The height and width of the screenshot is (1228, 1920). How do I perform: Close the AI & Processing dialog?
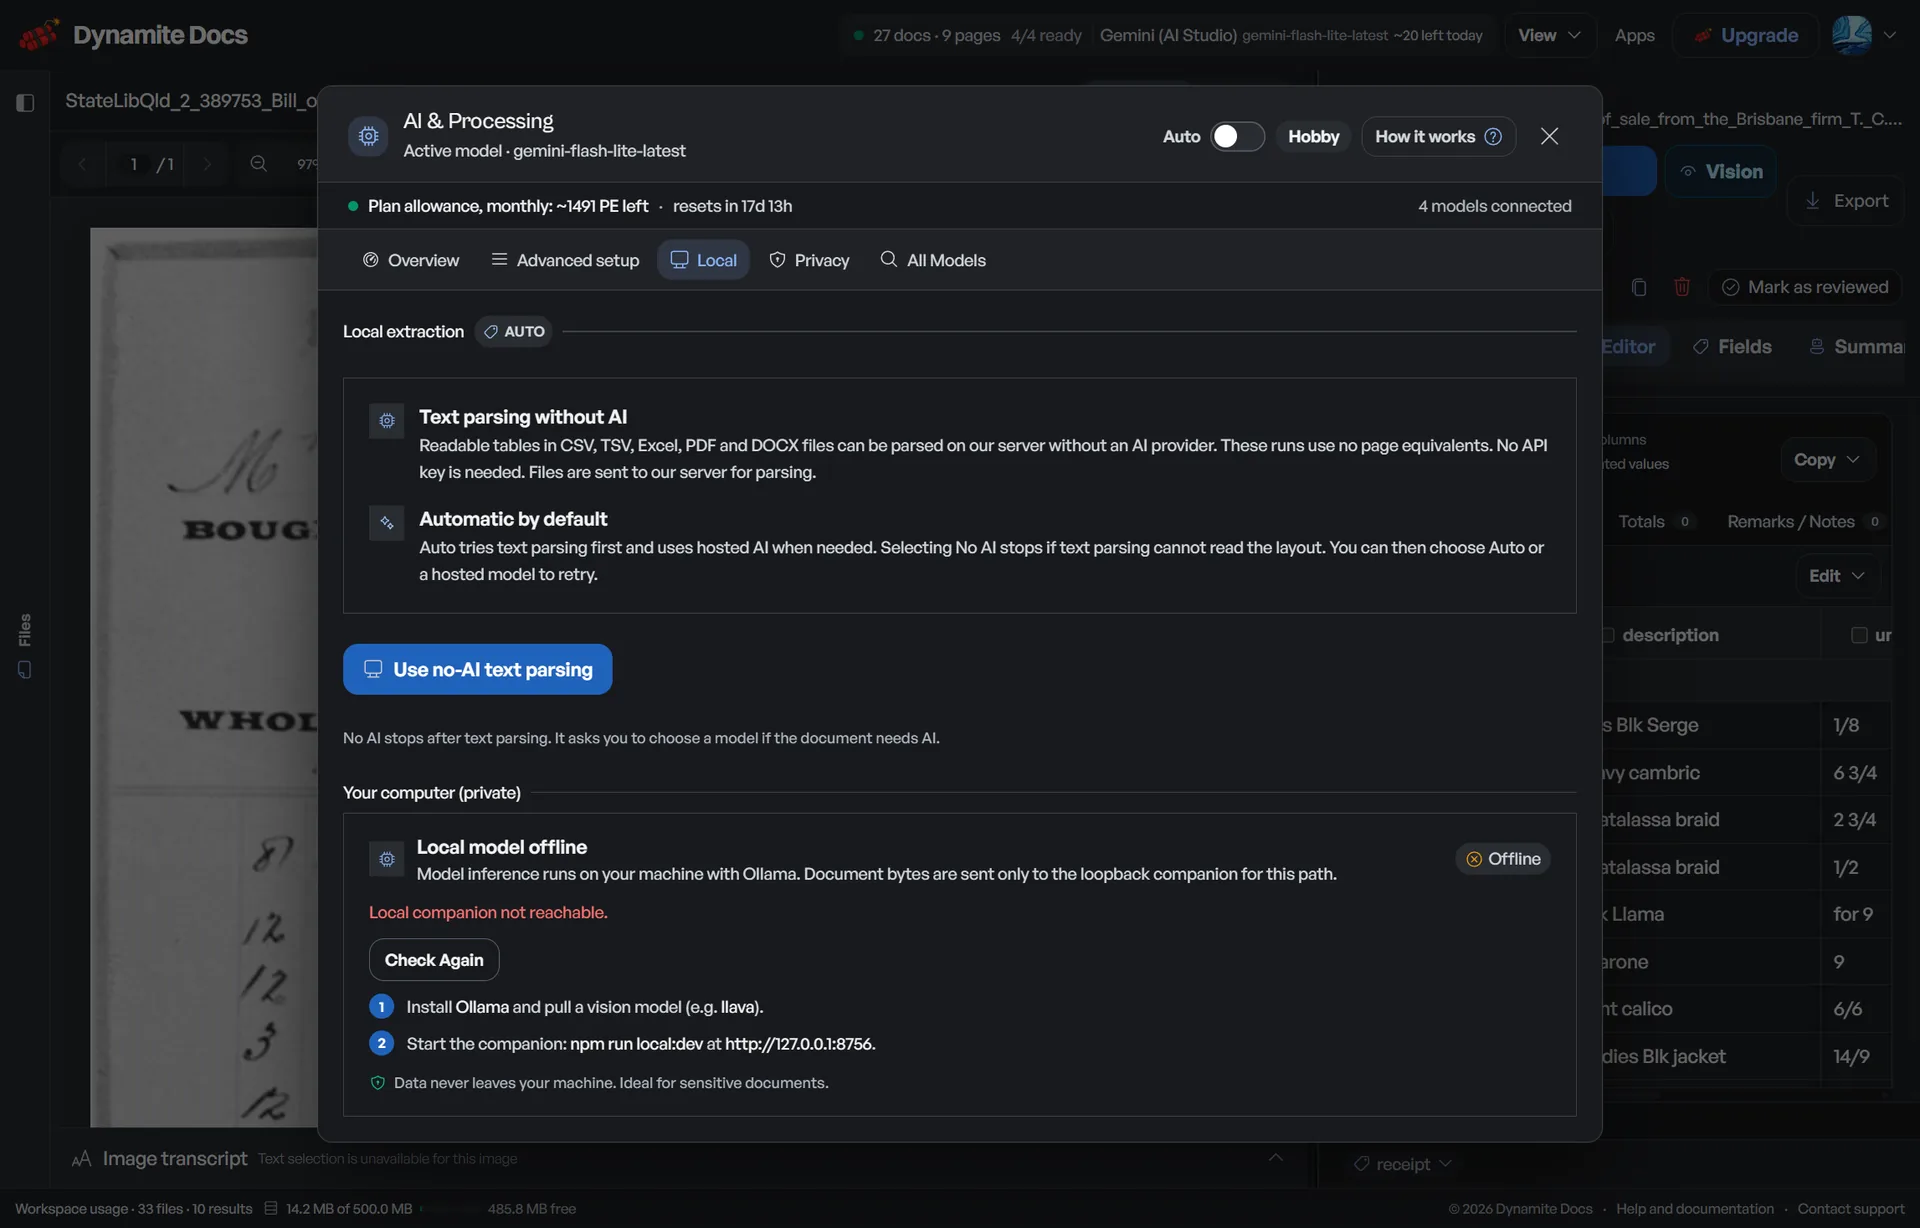(1549, 136)
